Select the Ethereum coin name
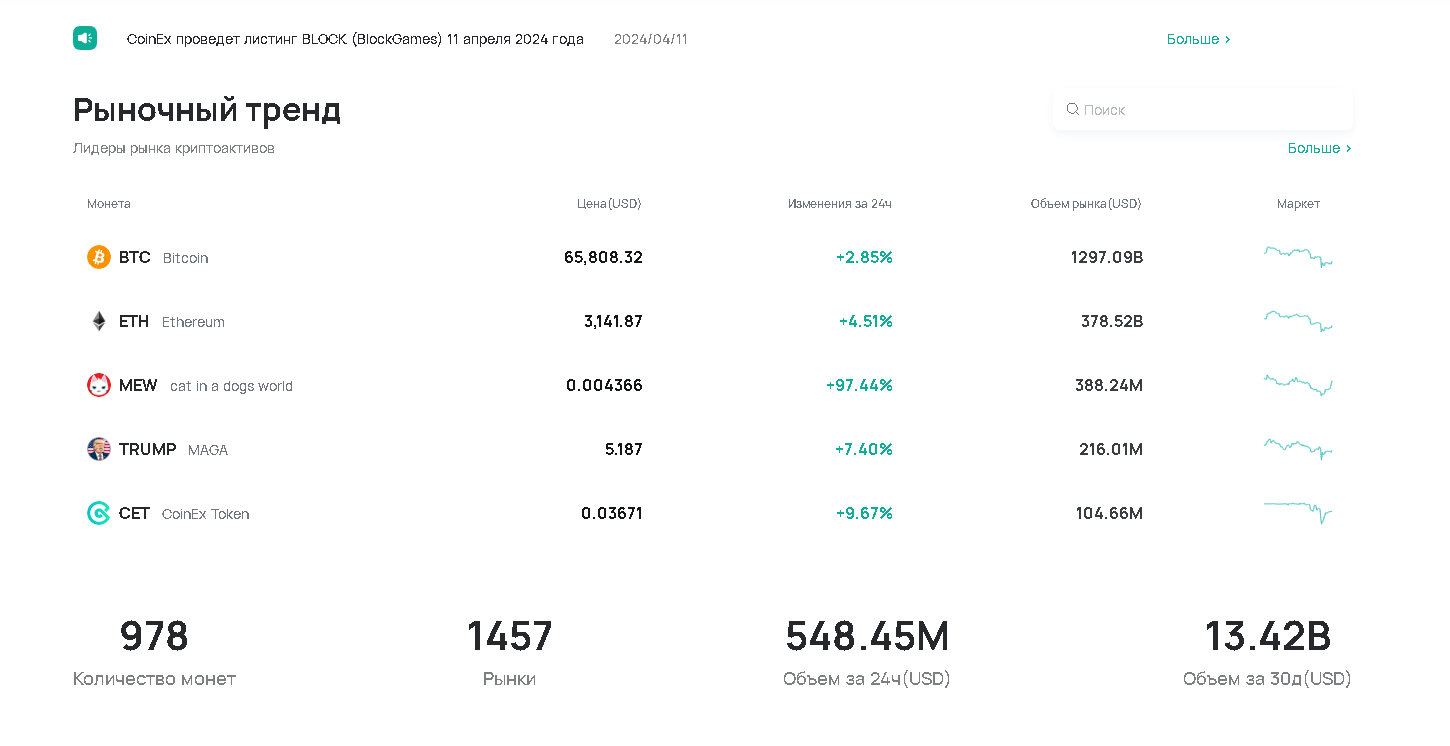The height and width of the screenshot is (746, 1450). click(193, 322)
